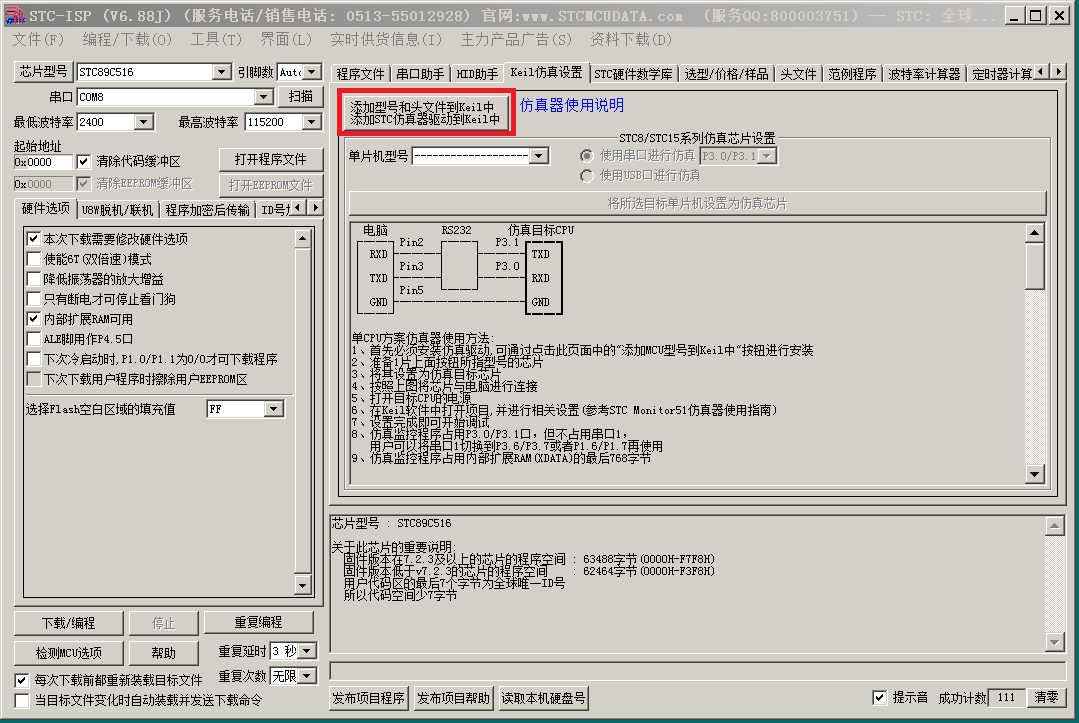Click 打开程序文件 button
Image resolution: width=1079 pixels, height=723 pixels.
pos(270,160)
